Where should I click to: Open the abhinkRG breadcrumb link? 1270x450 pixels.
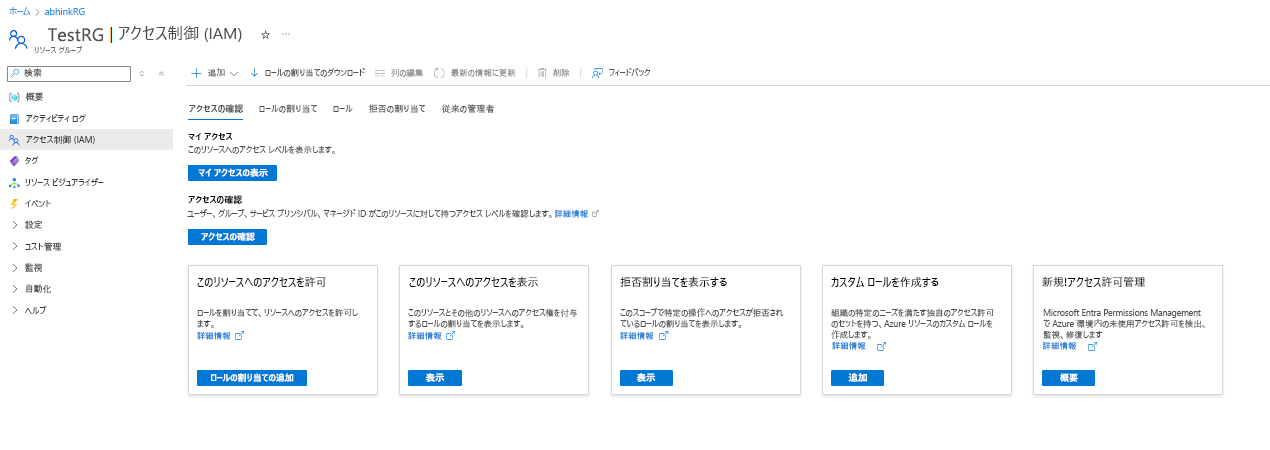point(63,10)
